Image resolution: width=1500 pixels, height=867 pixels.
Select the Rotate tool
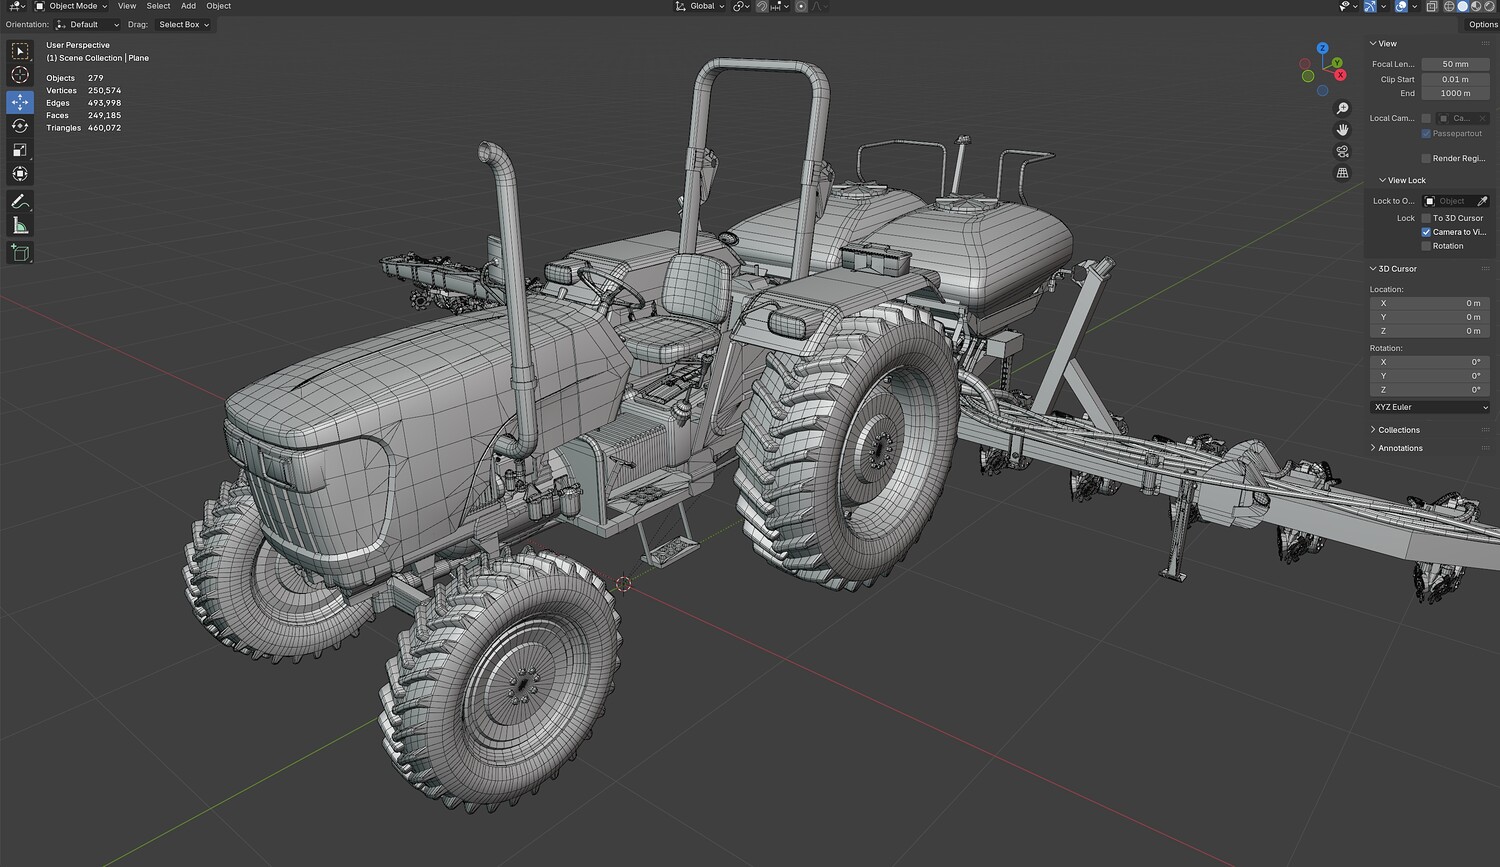pyautogui.click(x=20, y=126)
